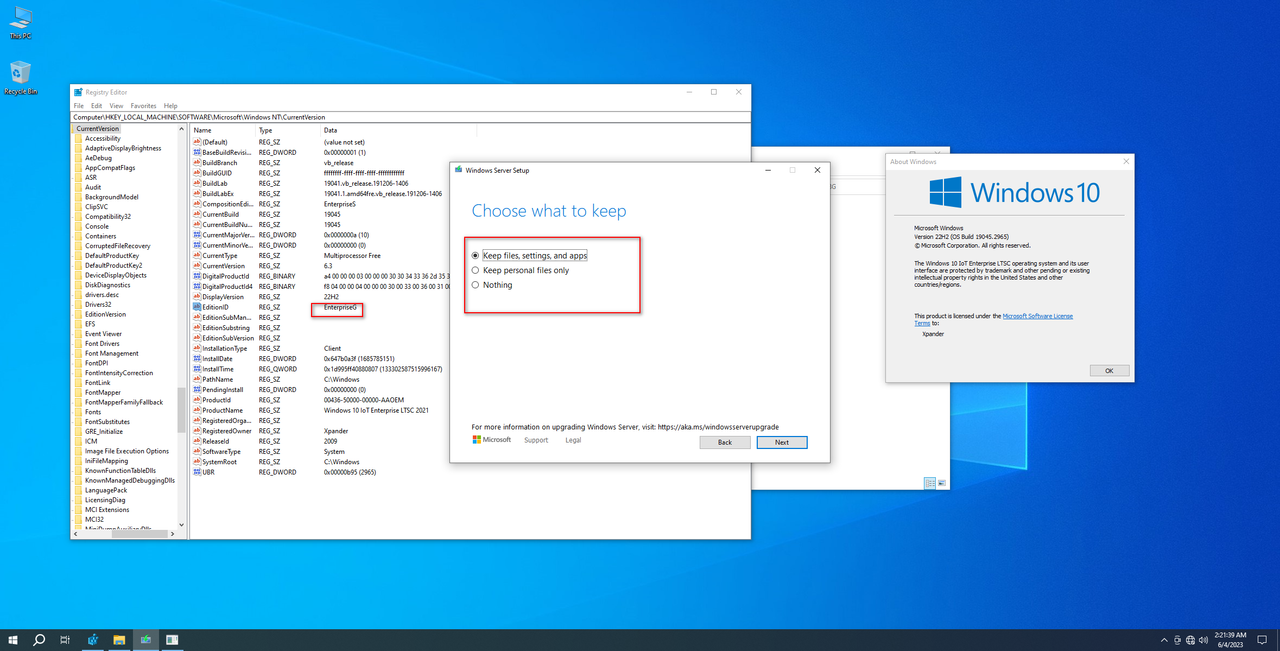Click Next in Windows Server Setup
Image resolution: width=1280 pixels, height=651 pixels.
point(782,442)
